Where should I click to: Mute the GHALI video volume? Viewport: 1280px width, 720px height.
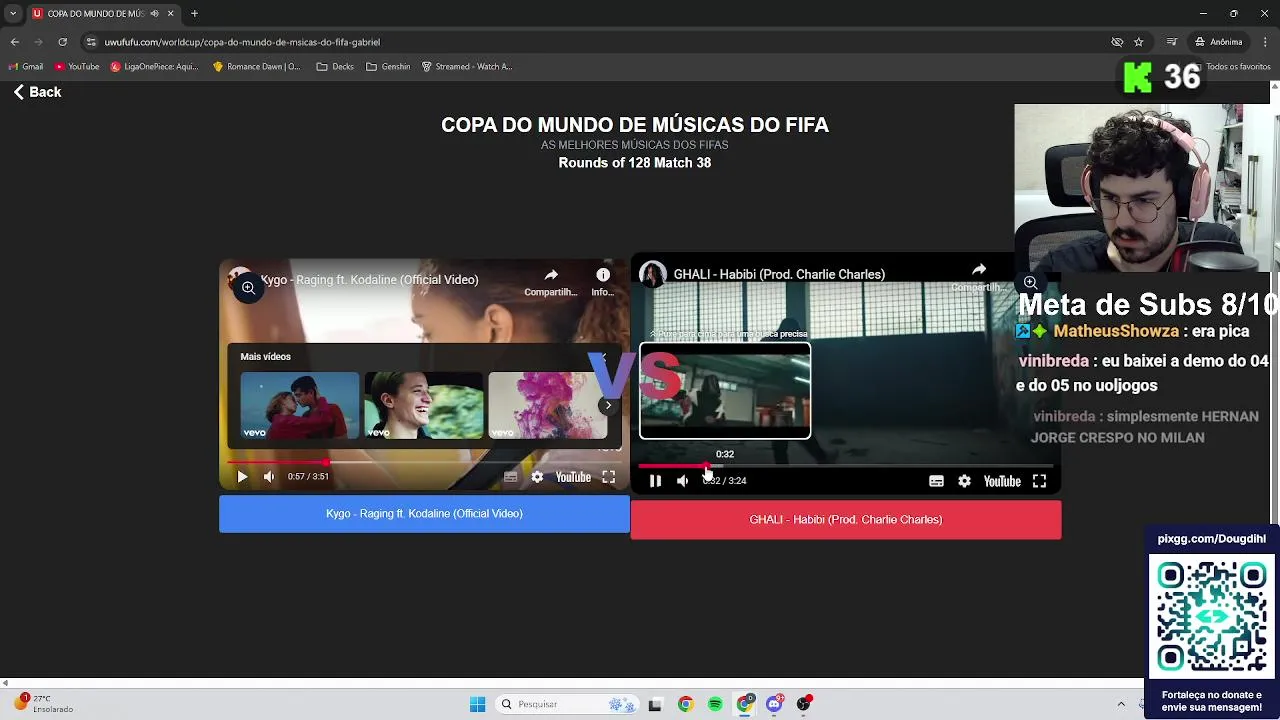[682, 481]
